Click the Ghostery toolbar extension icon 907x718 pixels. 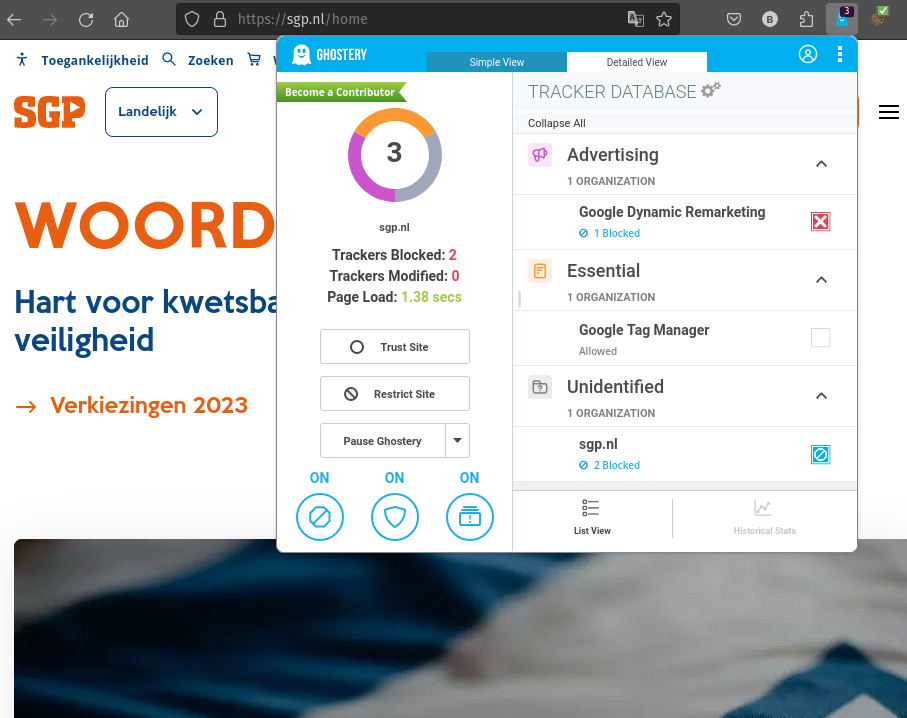(842, 19)
